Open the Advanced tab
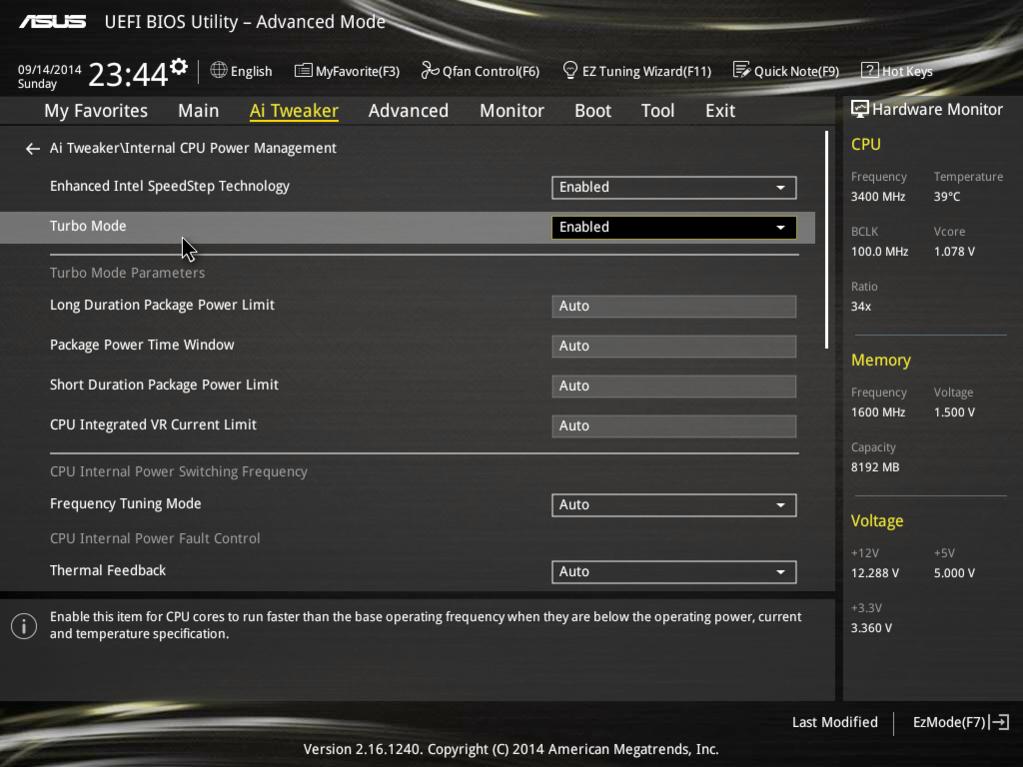The height and width of the screenshot is (767, 1023). 408,111
